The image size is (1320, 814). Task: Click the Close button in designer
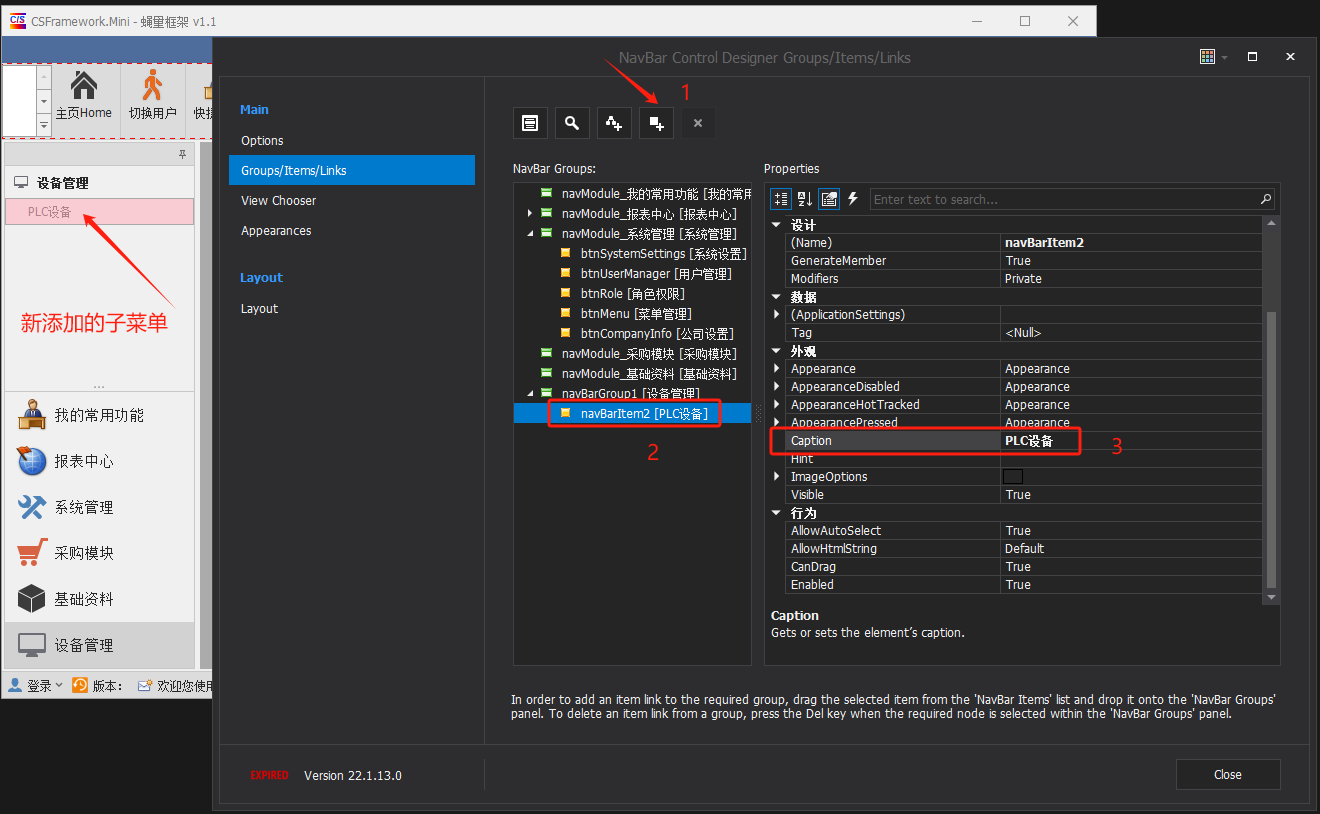tap(1228, 775)
